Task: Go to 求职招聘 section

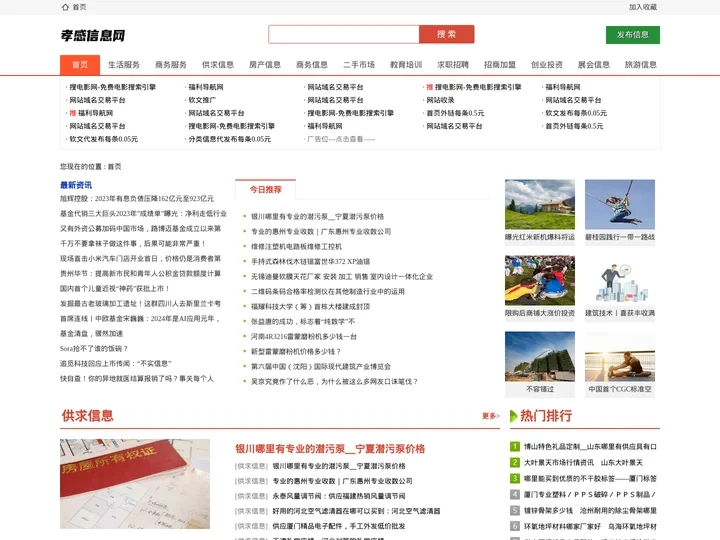Action: click(453, 65)
